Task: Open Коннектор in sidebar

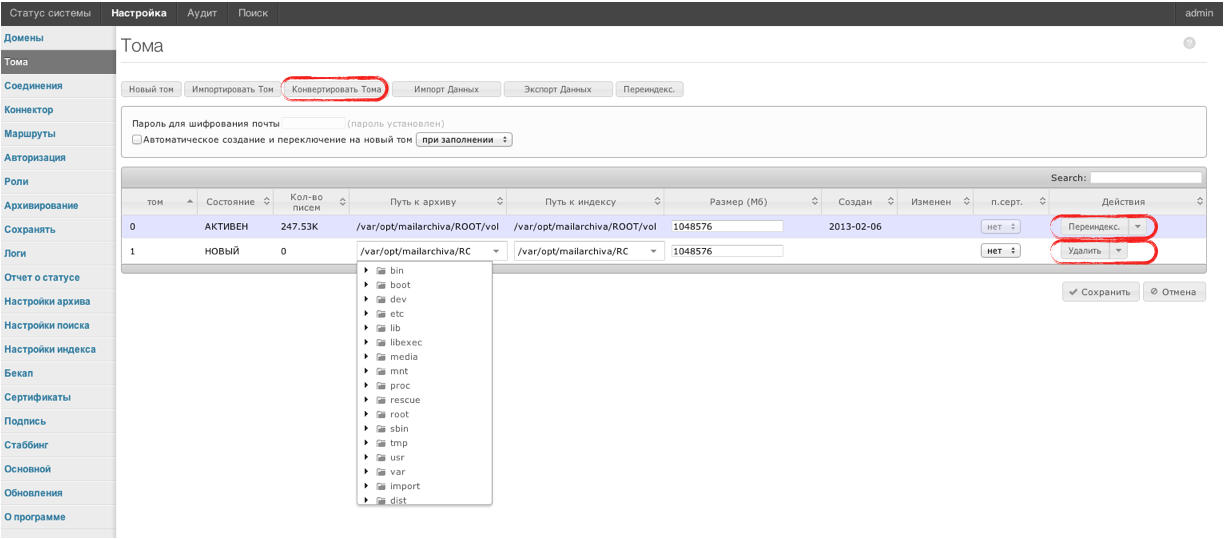Action: click(x=57, y=110)
